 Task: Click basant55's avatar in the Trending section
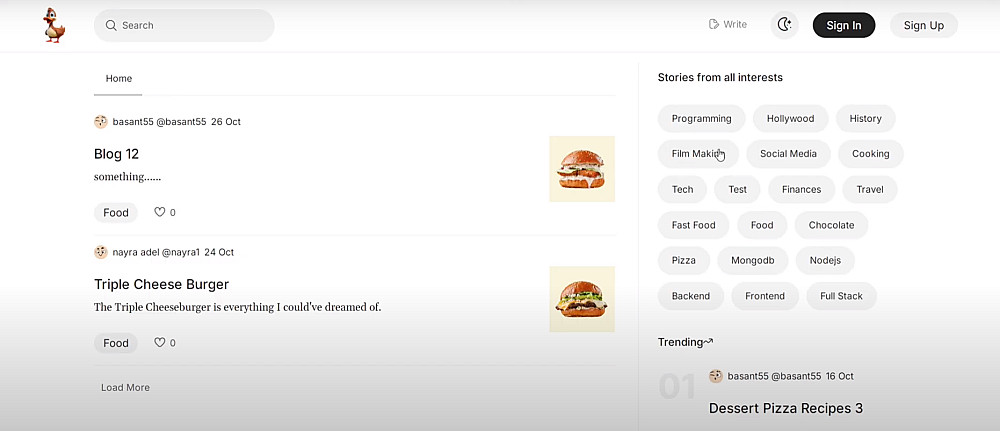pyautogui.click(x=716, y=376)
